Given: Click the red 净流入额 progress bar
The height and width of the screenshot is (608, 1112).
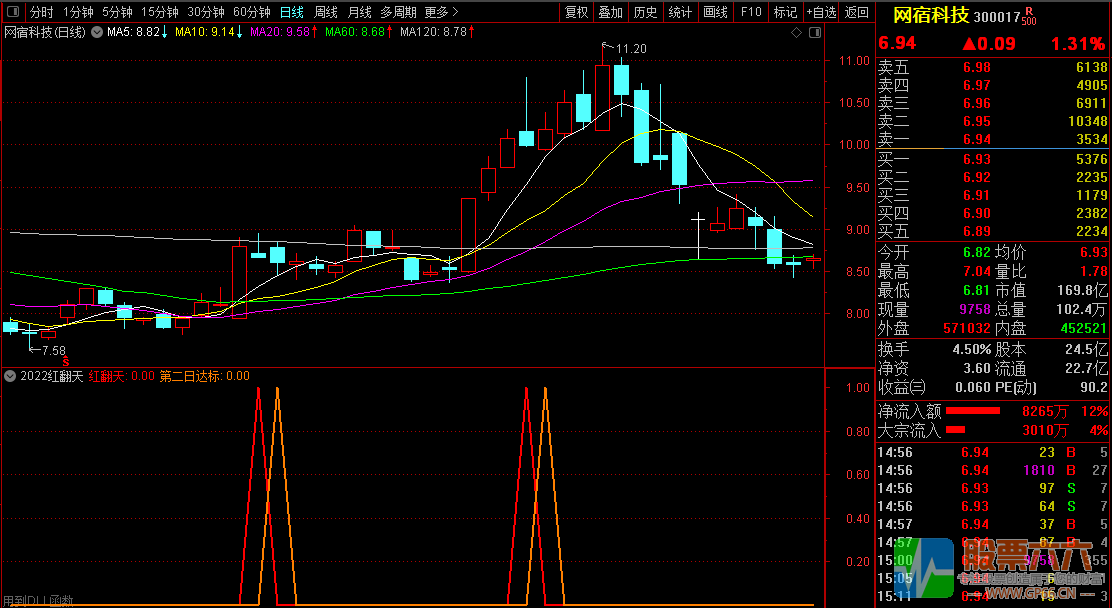Looking at the screenshot, I should click(973, 411).
